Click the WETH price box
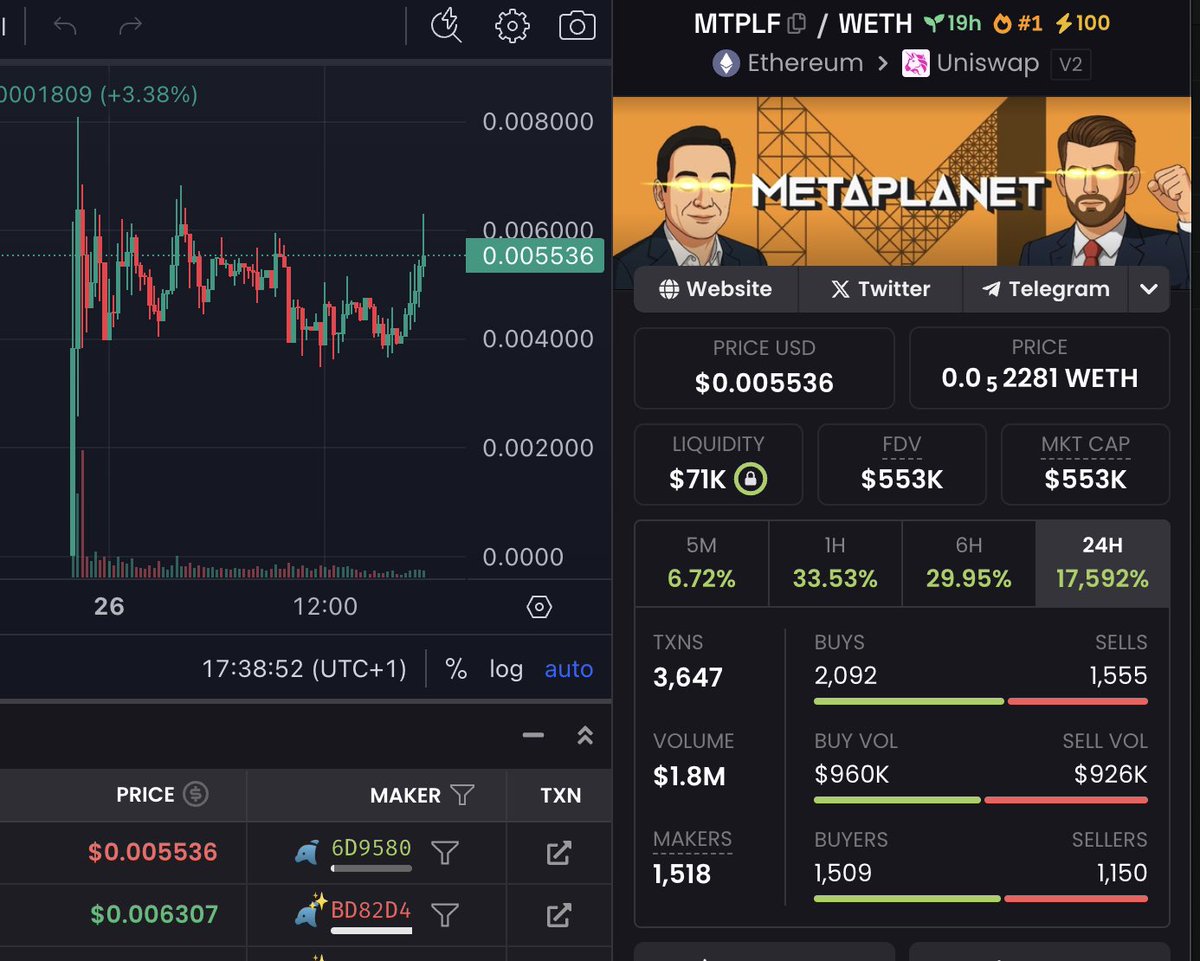 pos(1039,367)
